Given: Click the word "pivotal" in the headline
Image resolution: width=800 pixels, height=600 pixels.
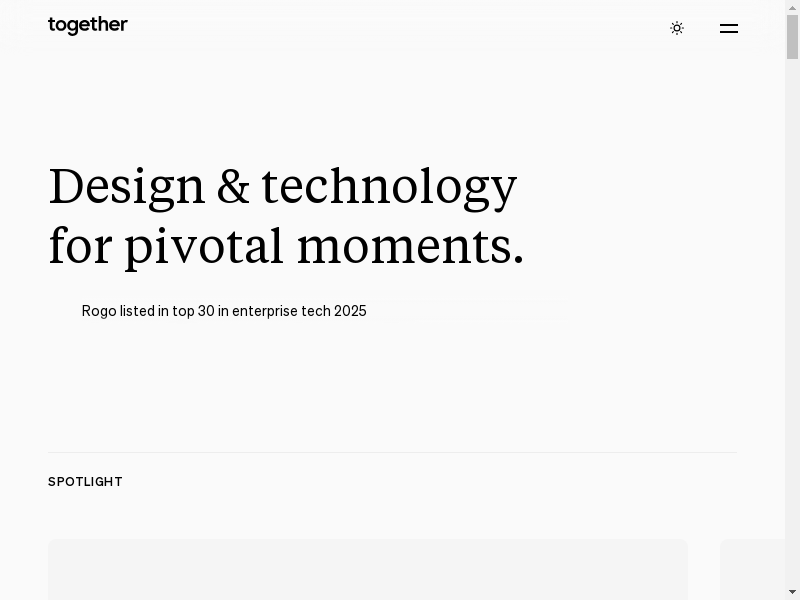Looking at the screenshot, I should click(204, 247).
